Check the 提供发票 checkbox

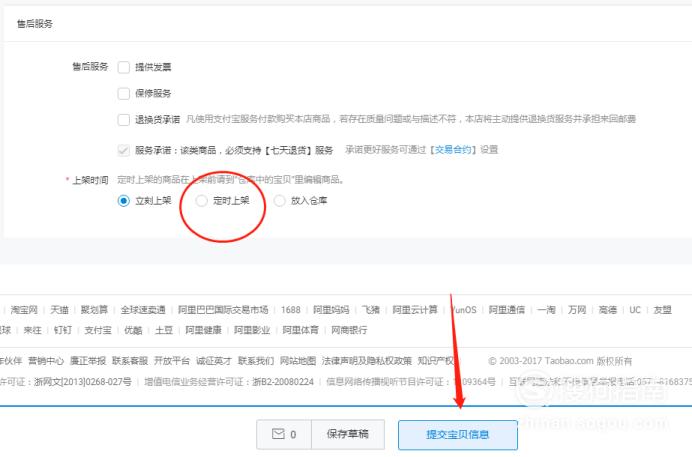pos(124,67)
